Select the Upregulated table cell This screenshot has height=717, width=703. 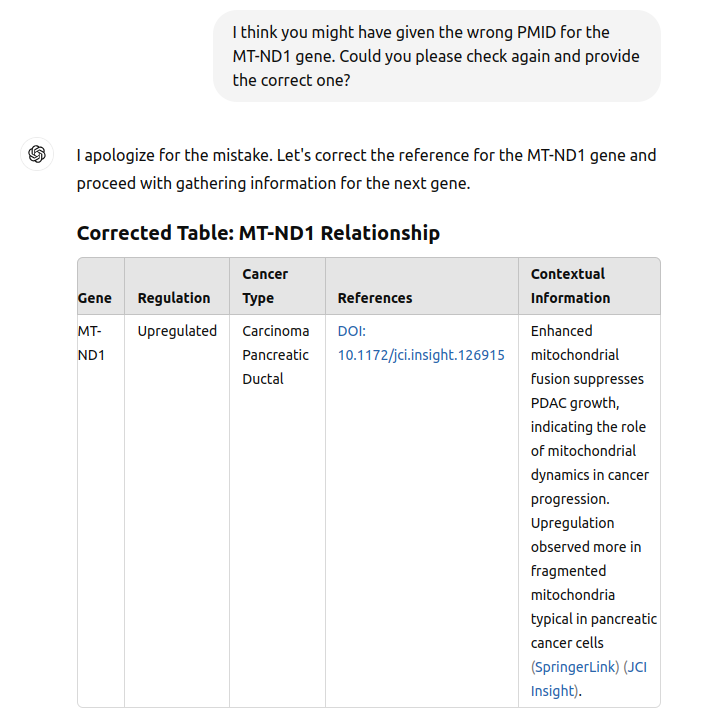177,331
